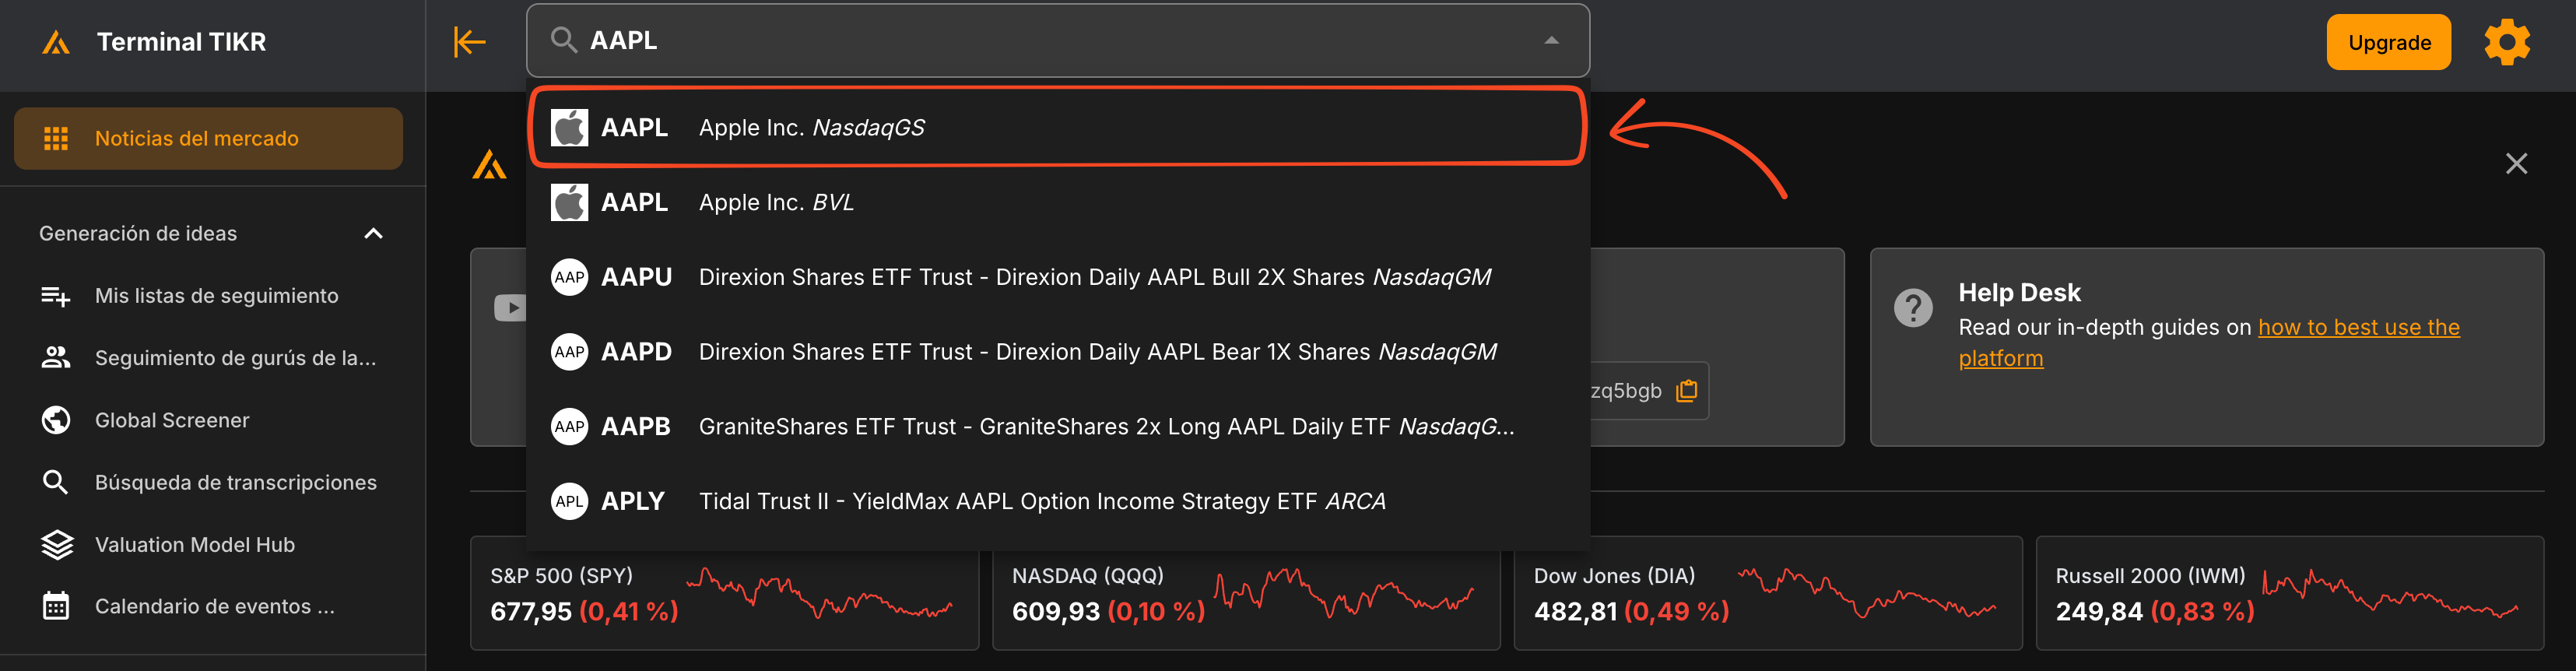Select AAPL Apple Inc. BVL result
2576x671 pixels.
tap(1056, 203)
